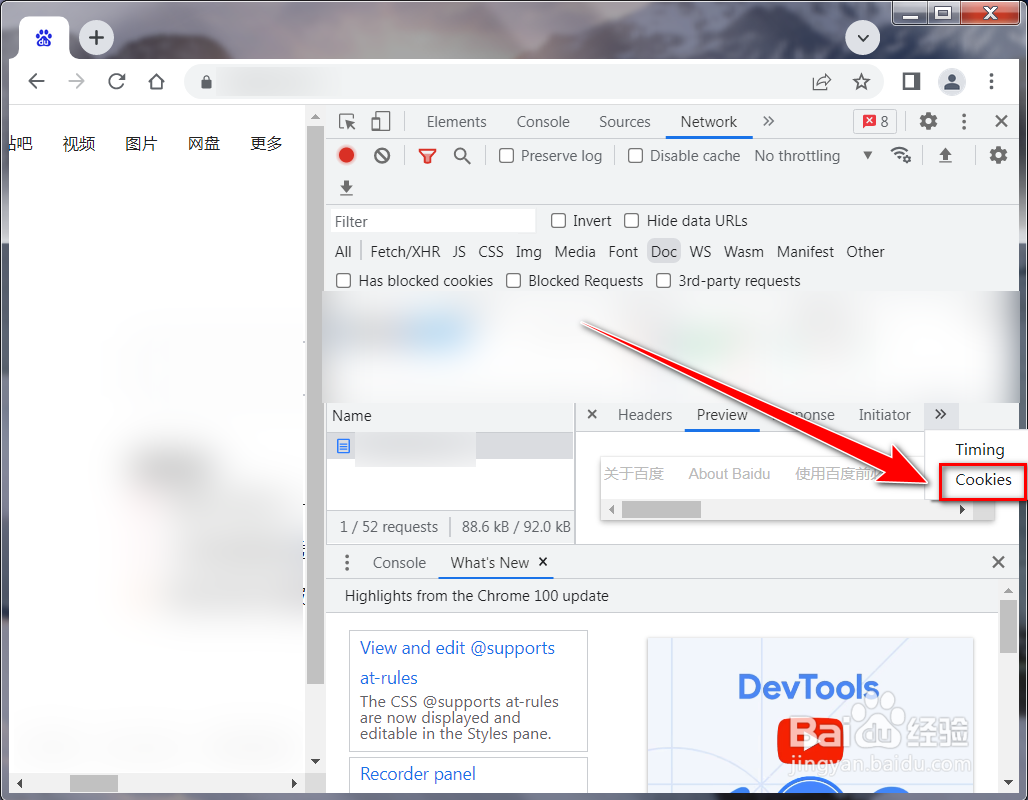Stop recording network log
1028x800 pixels.
346,155
